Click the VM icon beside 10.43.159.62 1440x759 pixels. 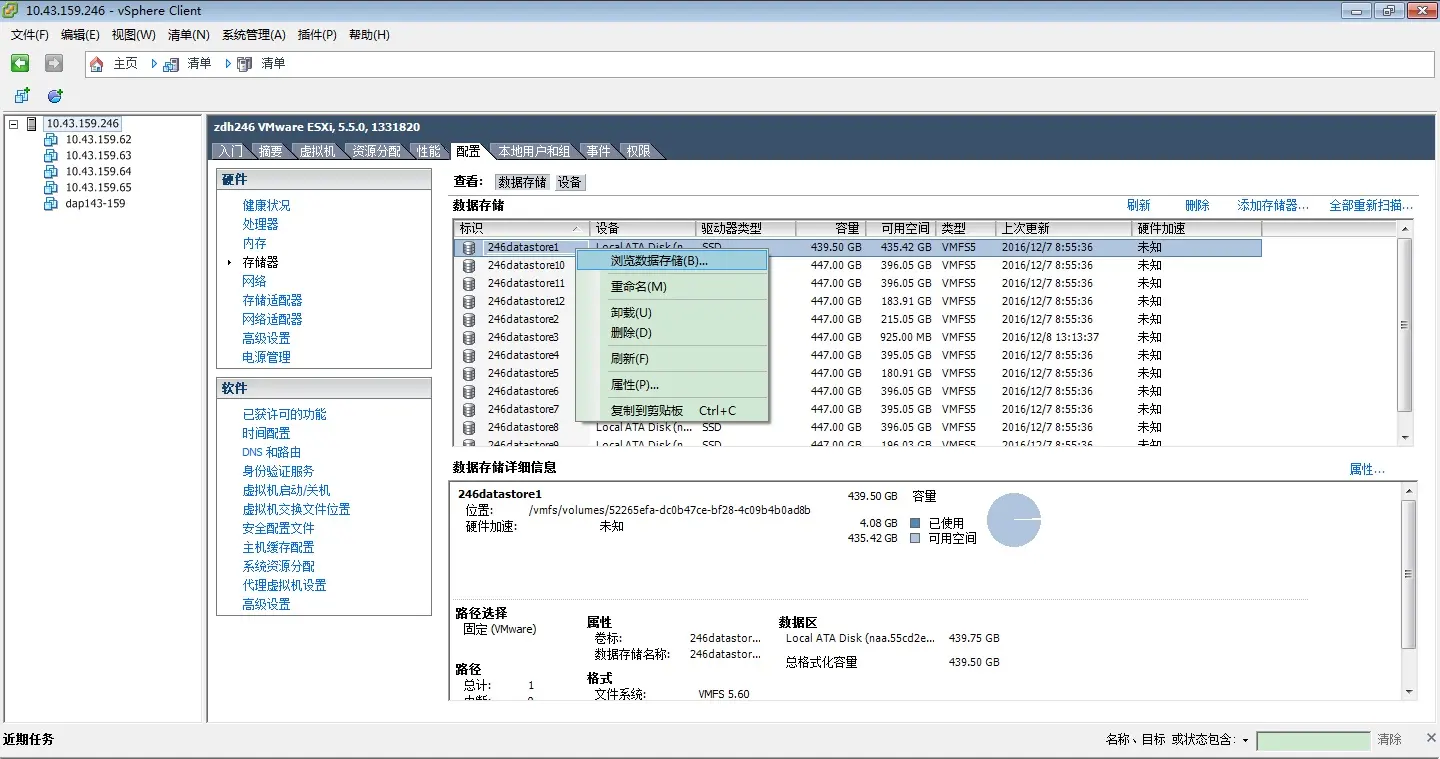[x=51, y=140]
